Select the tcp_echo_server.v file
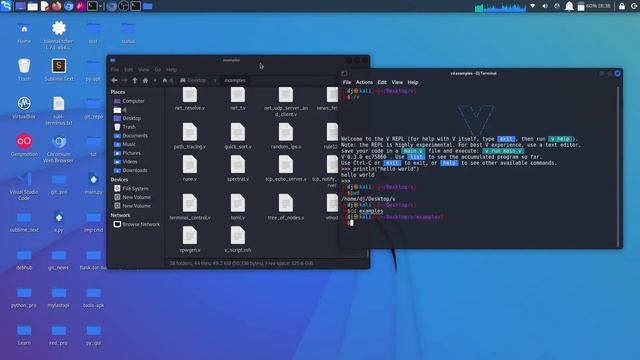 tap(286, 169)
